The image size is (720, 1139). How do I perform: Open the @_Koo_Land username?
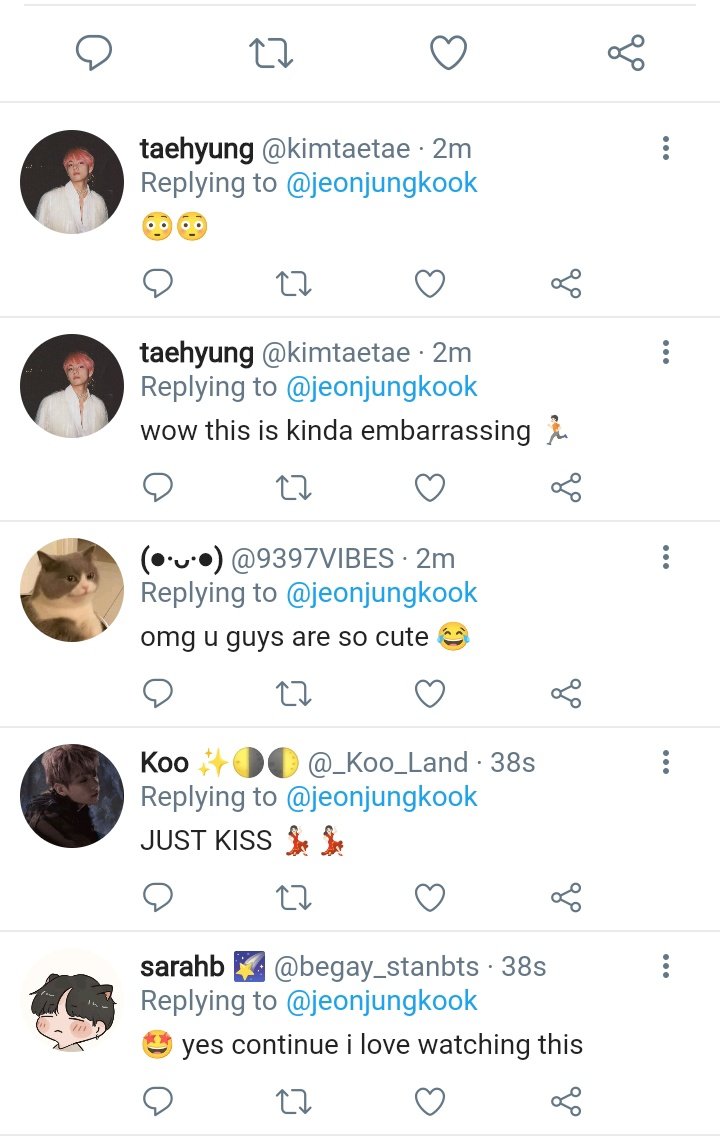click(x=388, y=763)
